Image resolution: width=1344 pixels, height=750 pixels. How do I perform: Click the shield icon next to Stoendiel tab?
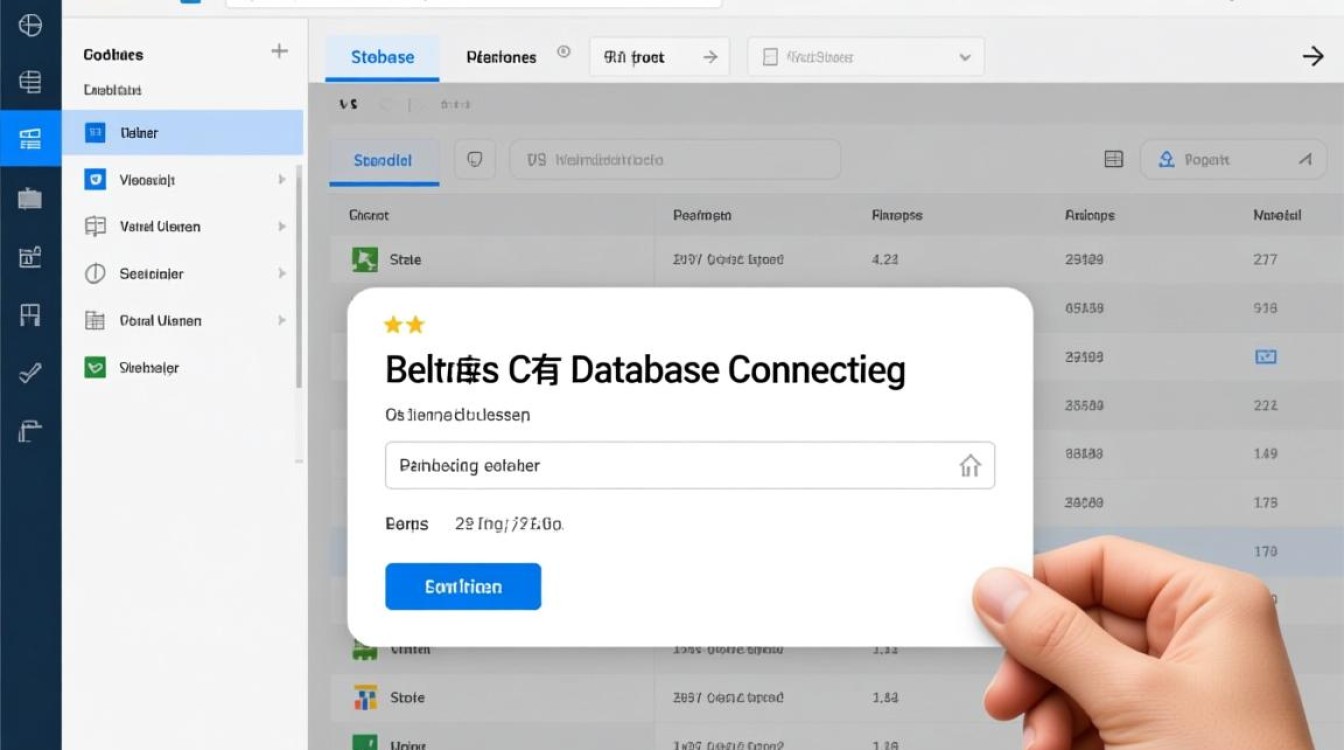pos(475,159)
